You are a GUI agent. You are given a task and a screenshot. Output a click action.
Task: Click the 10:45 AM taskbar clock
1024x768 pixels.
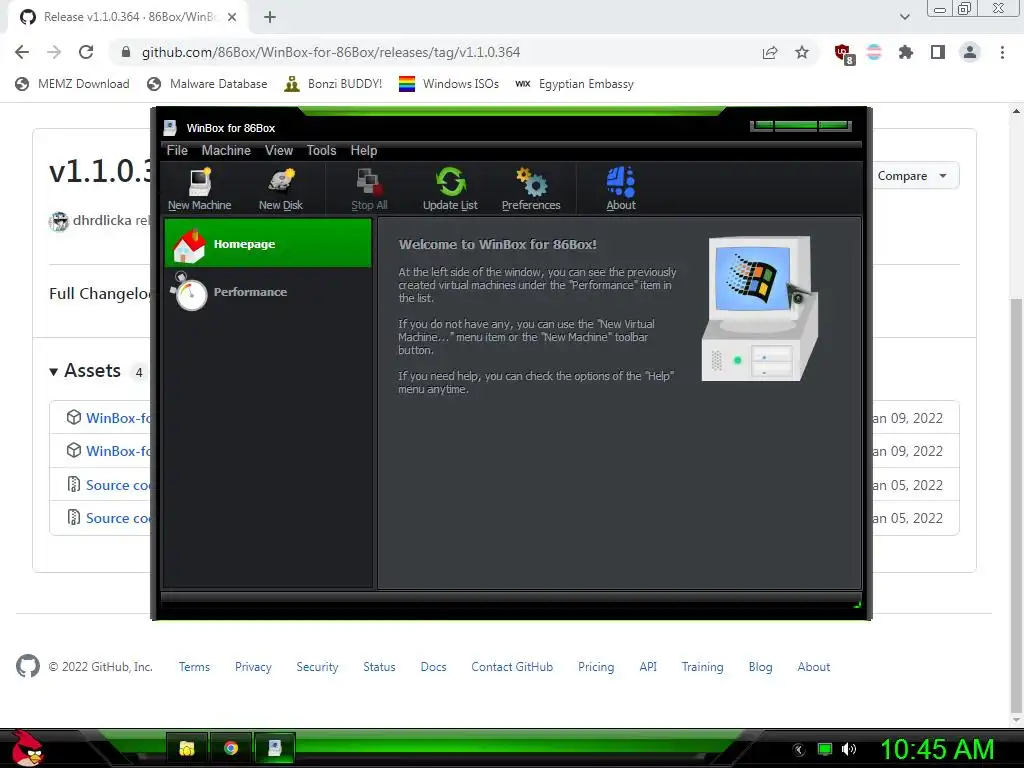pyautogui.click(x=937, y=749)
